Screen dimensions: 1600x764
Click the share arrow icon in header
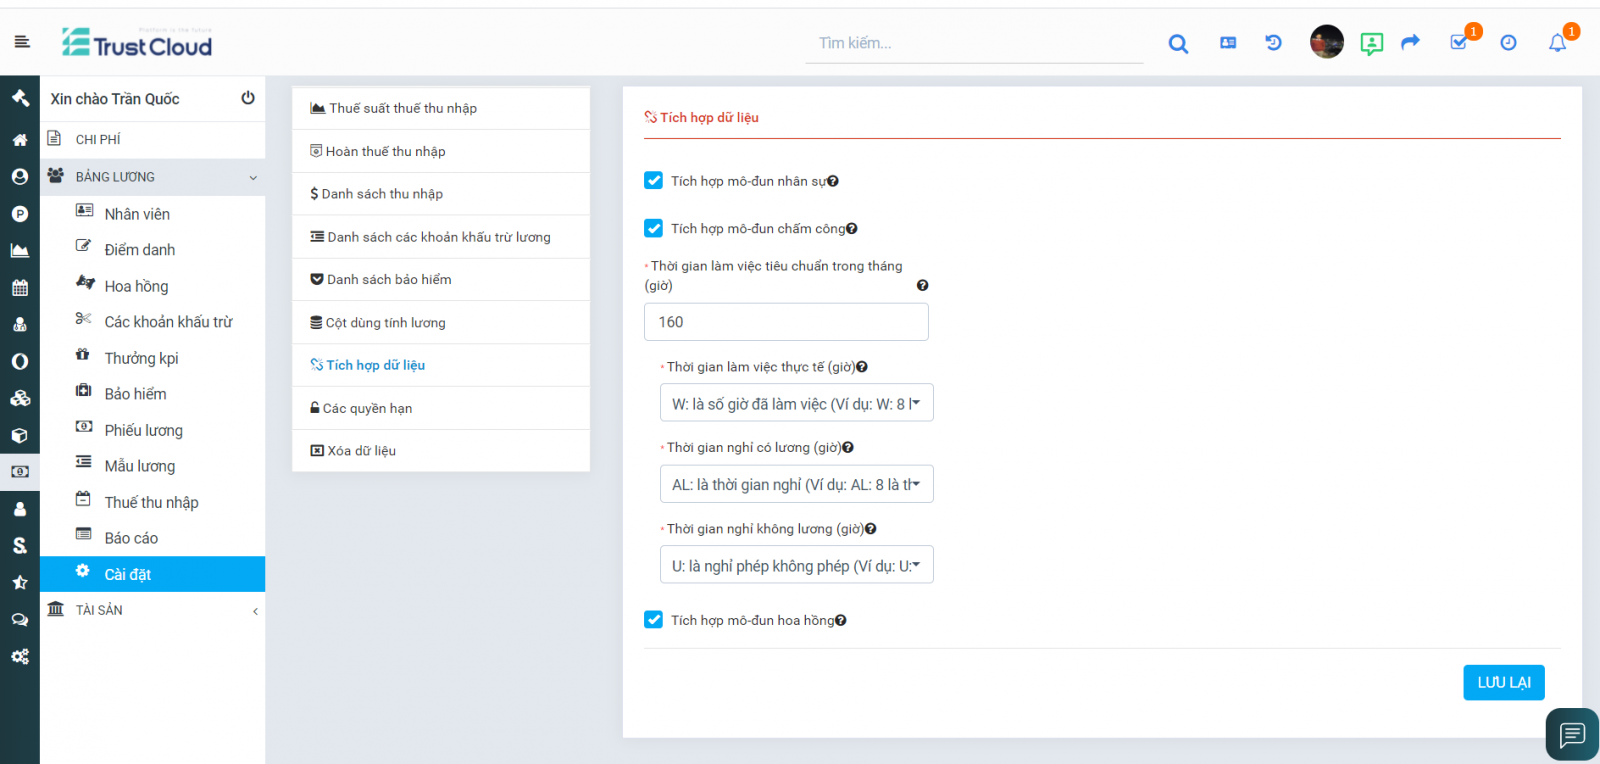(1410, 42)
